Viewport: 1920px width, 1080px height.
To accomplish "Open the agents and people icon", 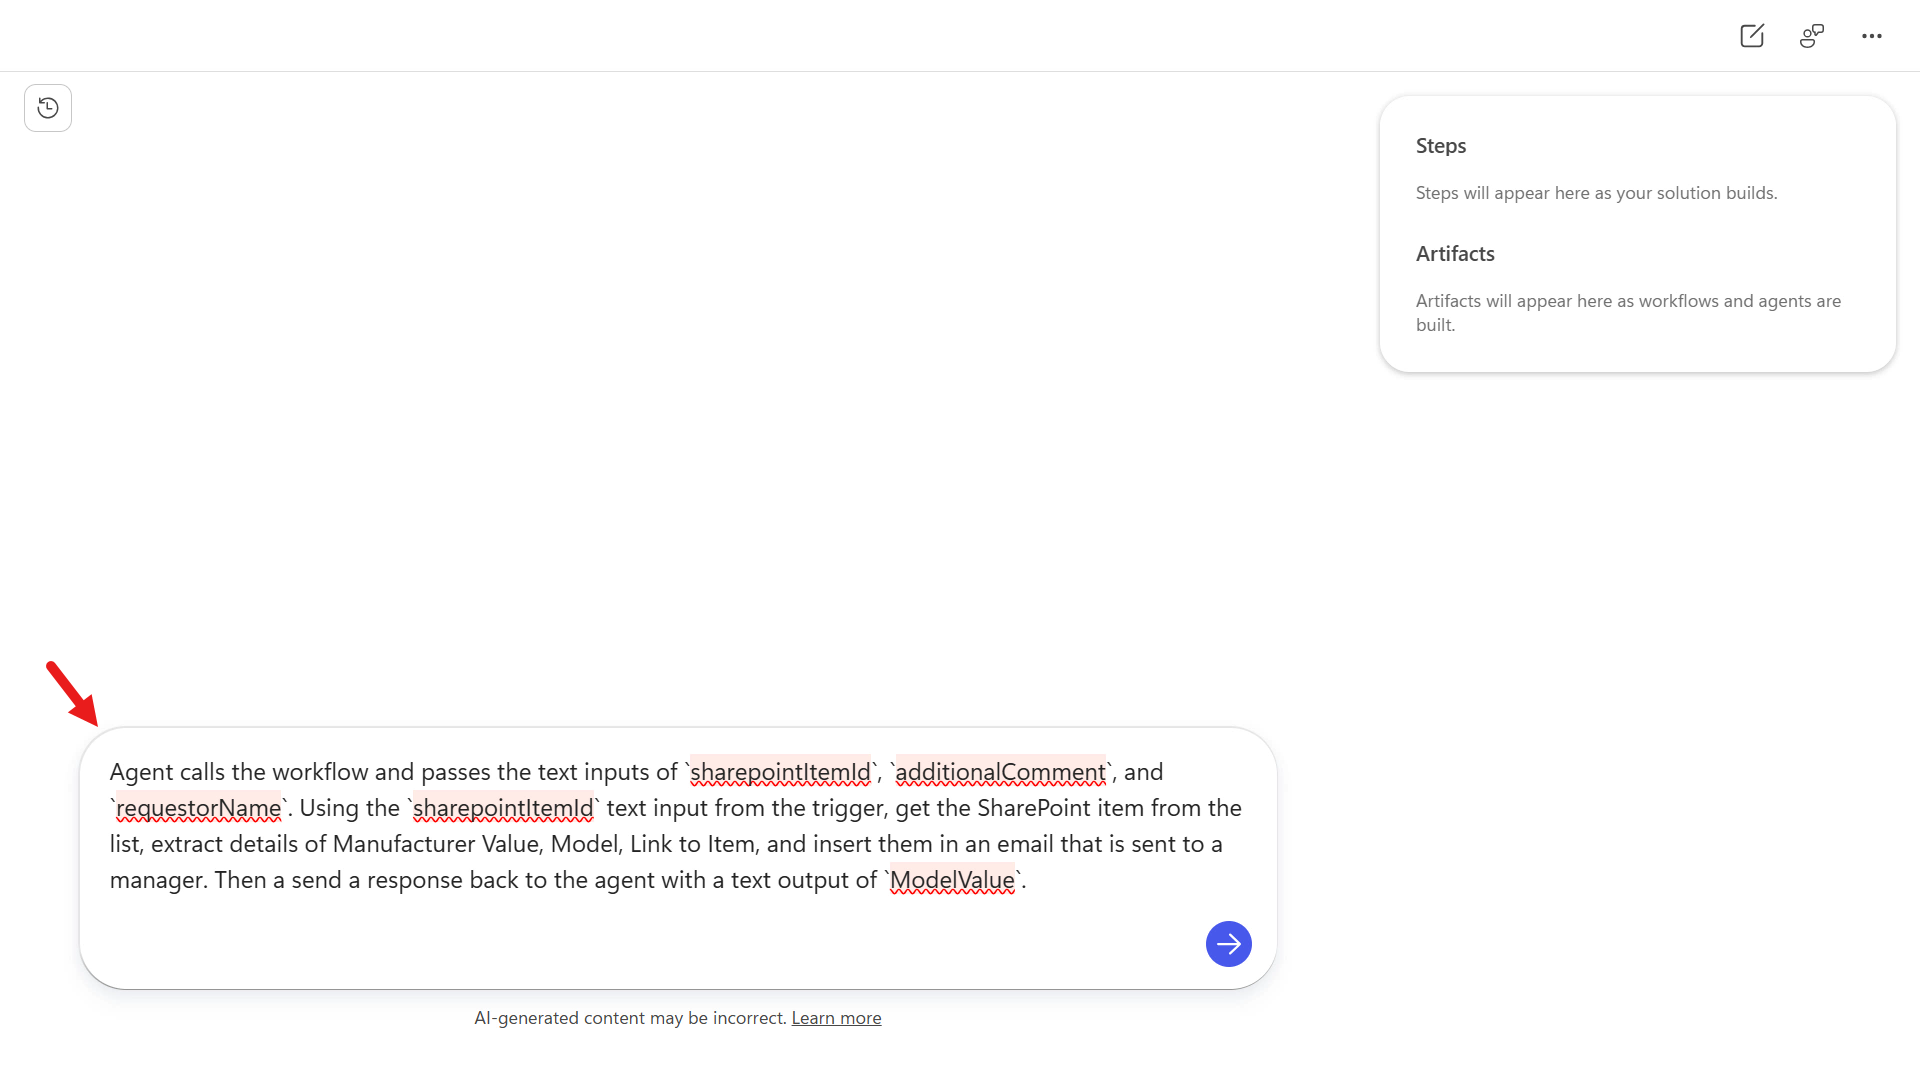I will [1812, 36].
